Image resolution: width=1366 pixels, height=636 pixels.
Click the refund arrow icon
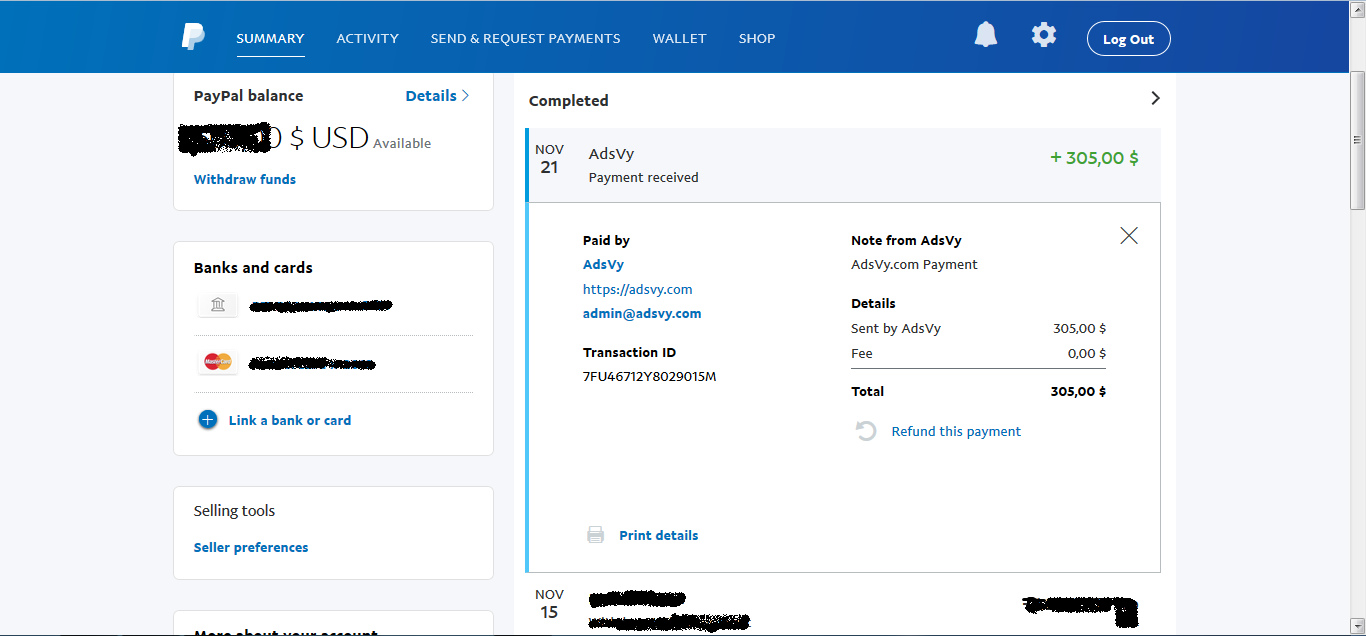pyautogui.click(x=866, y=431)
